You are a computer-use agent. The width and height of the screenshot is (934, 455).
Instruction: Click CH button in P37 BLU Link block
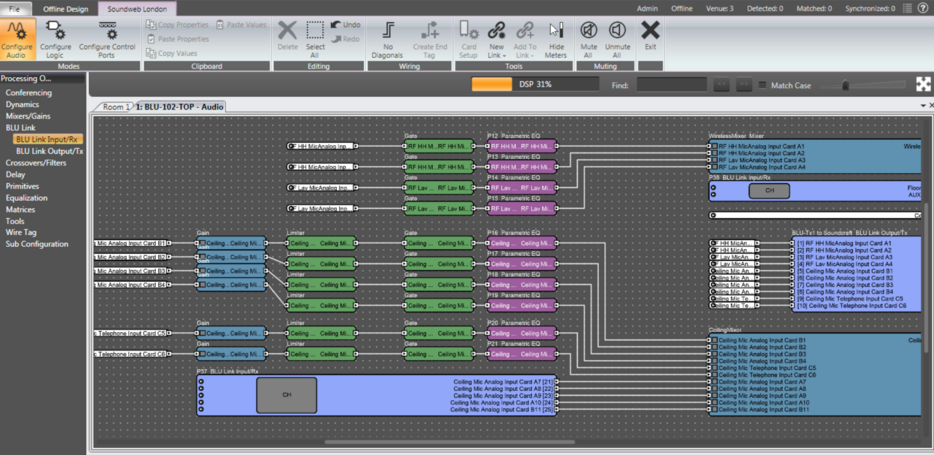(x=287, y=395)
